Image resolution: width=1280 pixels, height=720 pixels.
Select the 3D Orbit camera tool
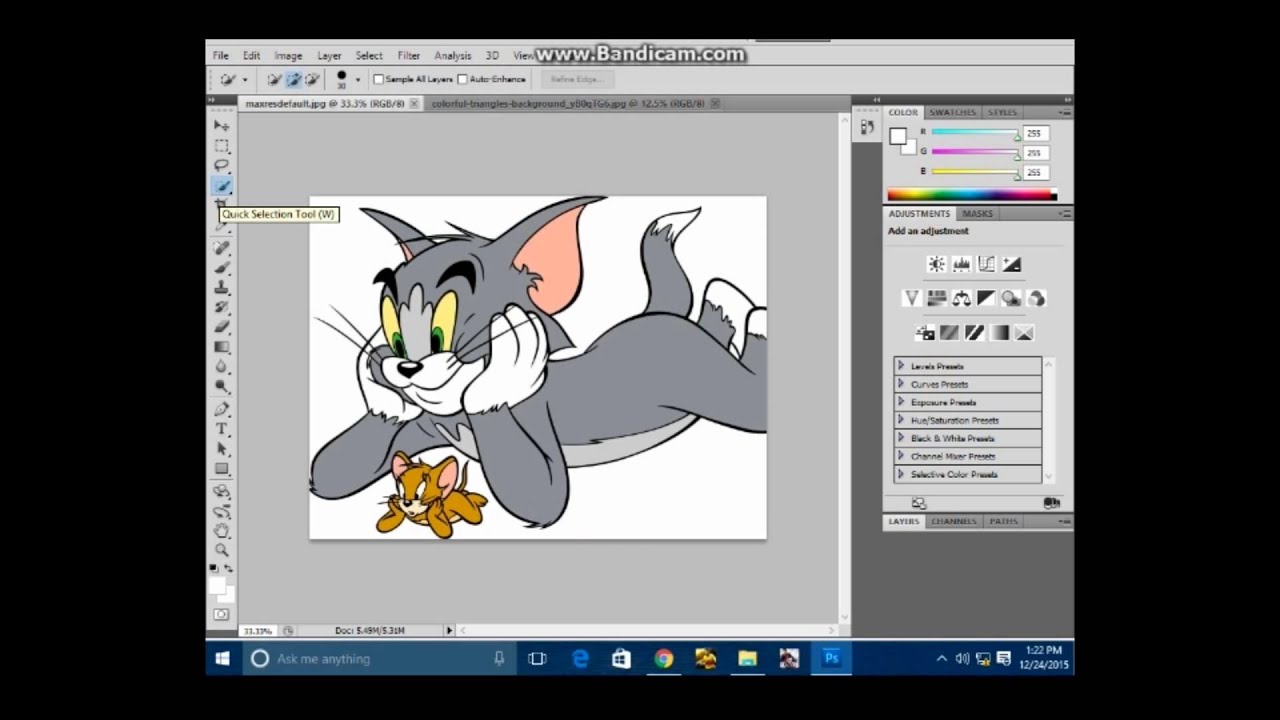(221, 511)
